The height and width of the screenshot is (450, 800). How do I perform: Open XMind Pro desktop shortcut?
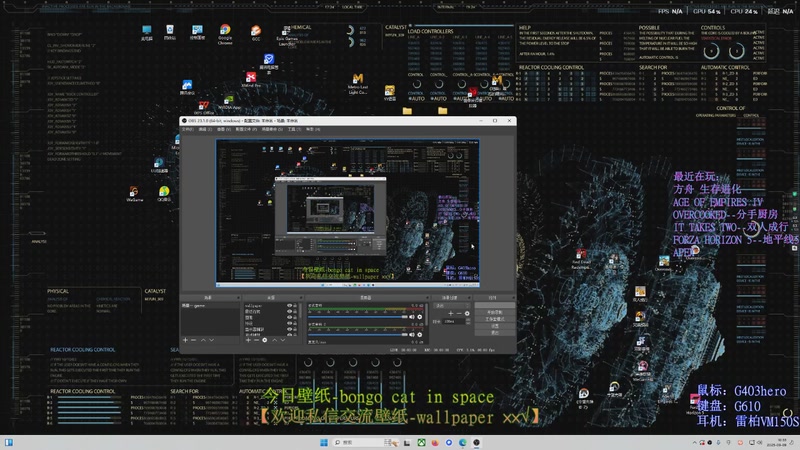251,80
